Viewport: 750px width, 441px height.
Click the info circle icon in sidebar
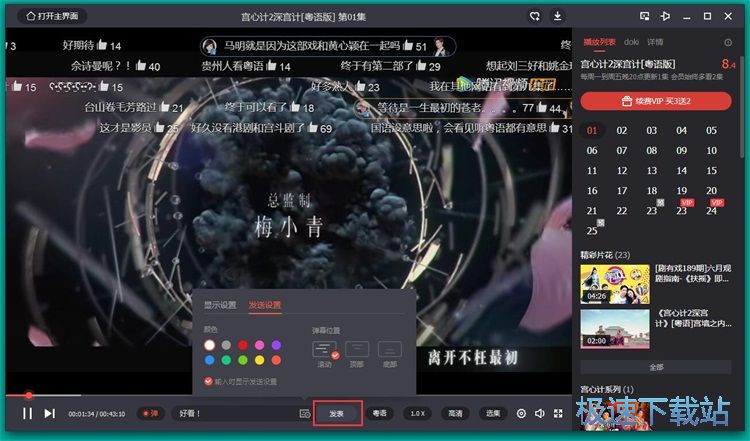(728, 43)
